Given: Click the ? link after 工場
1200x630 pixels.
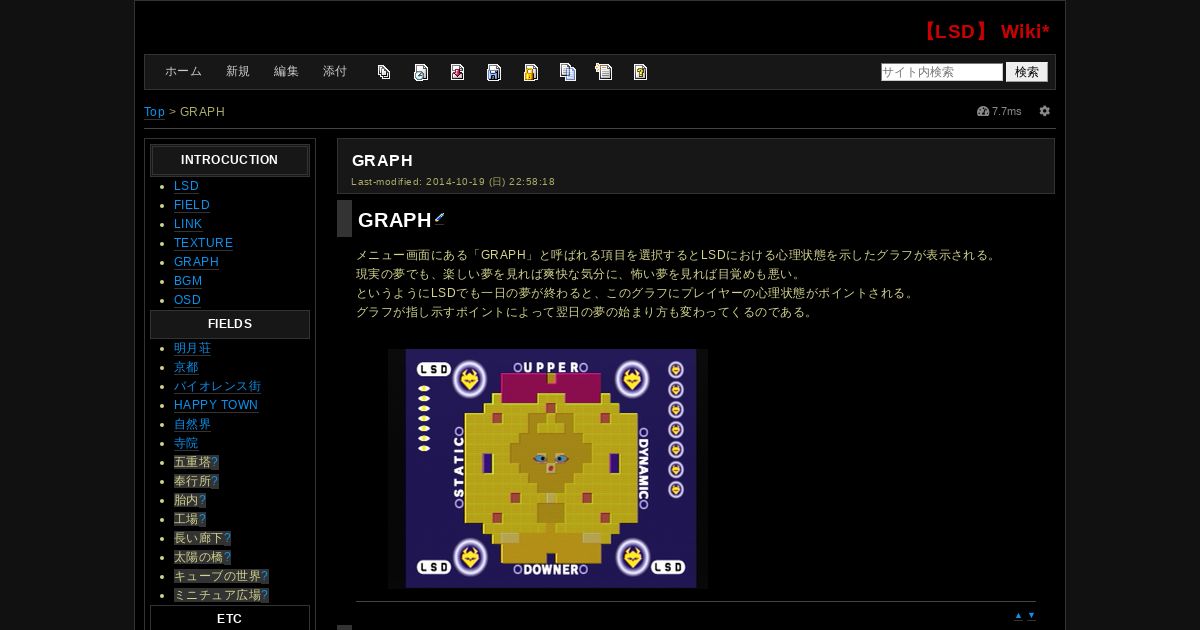Looking at the screenshot, I should point(202,519).
